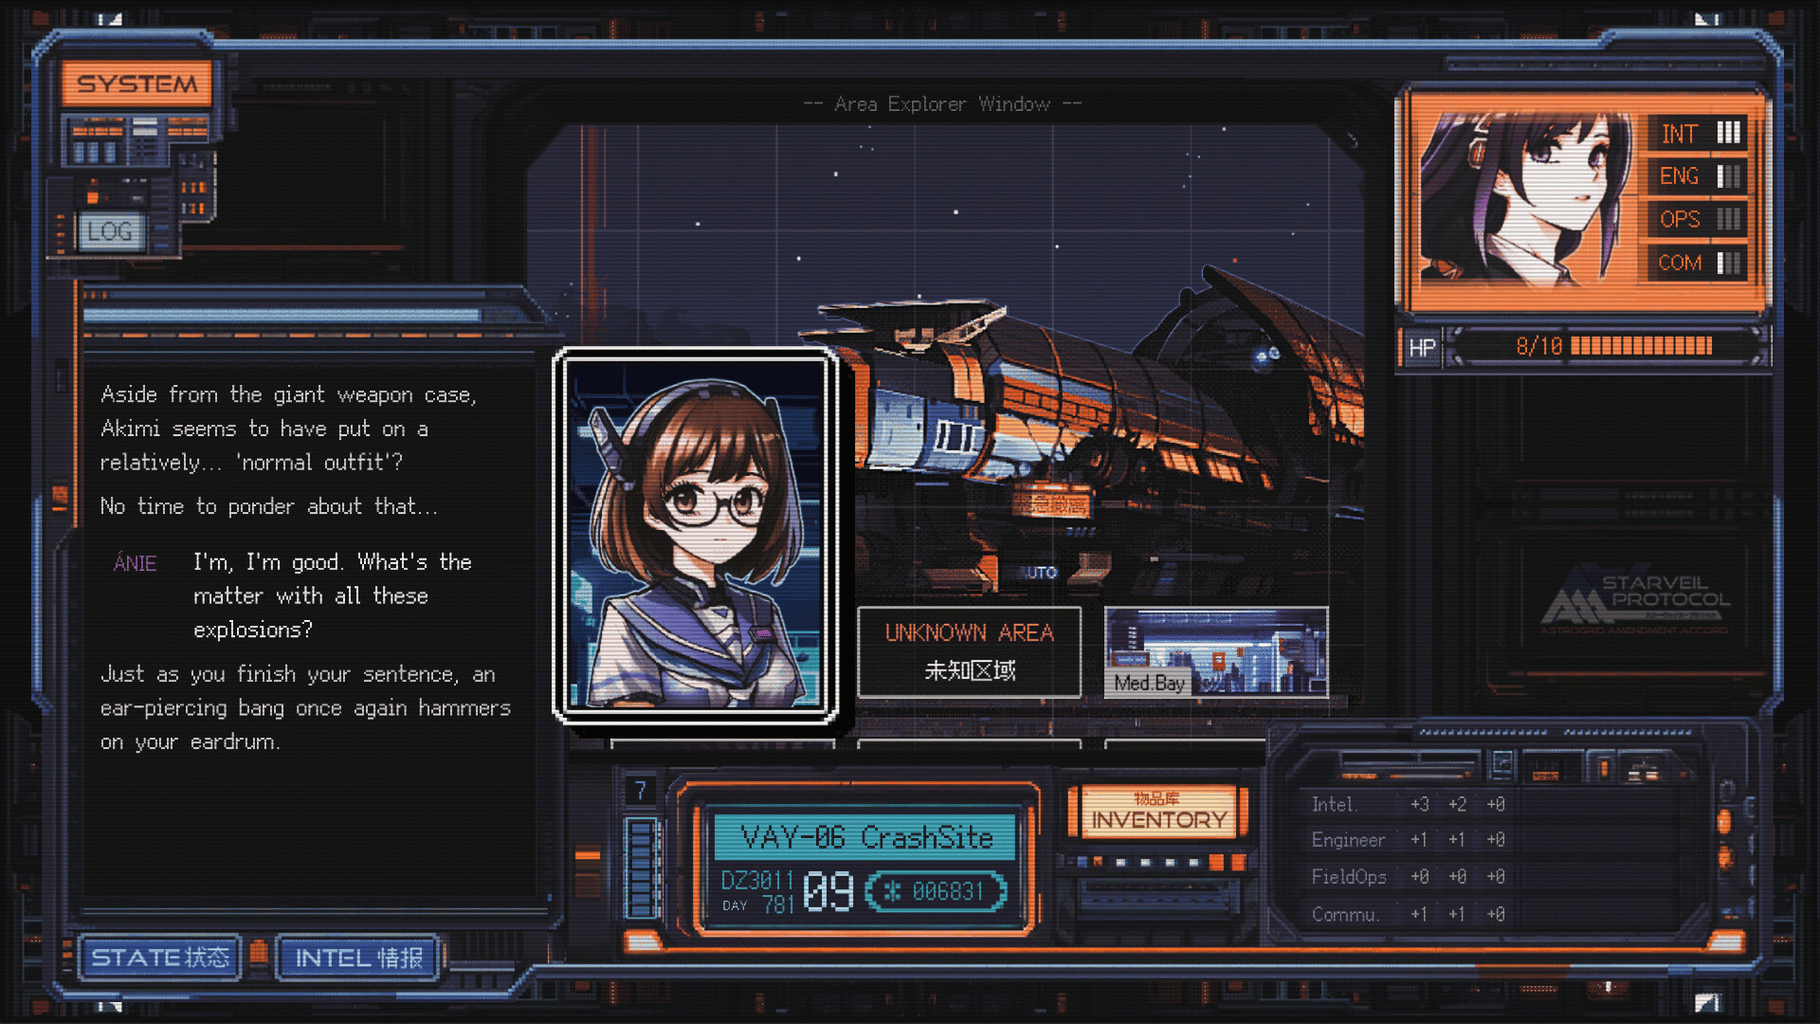1820x1024 pixels.
Task: Click the small monitor icon above skill table
Action: coord(1502,765)
